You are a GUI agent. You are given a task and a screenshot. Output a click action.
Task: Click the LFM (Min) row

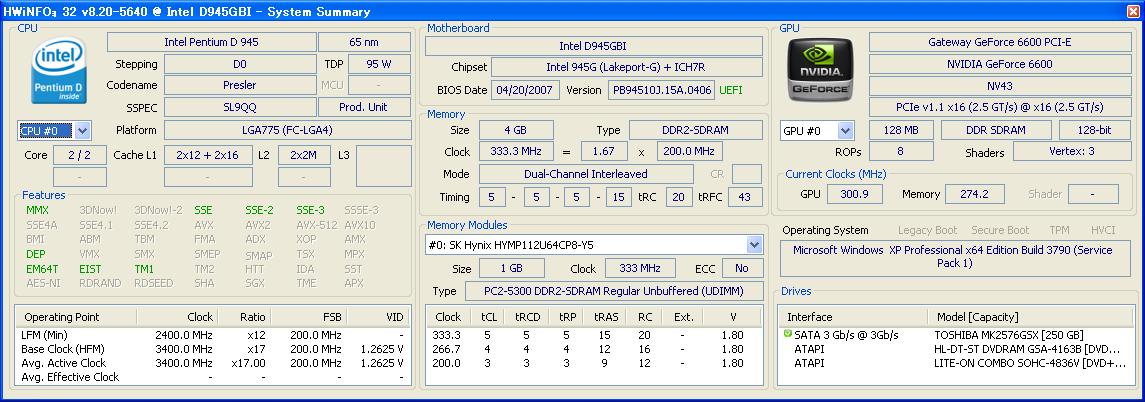click(x=212, y=335)
